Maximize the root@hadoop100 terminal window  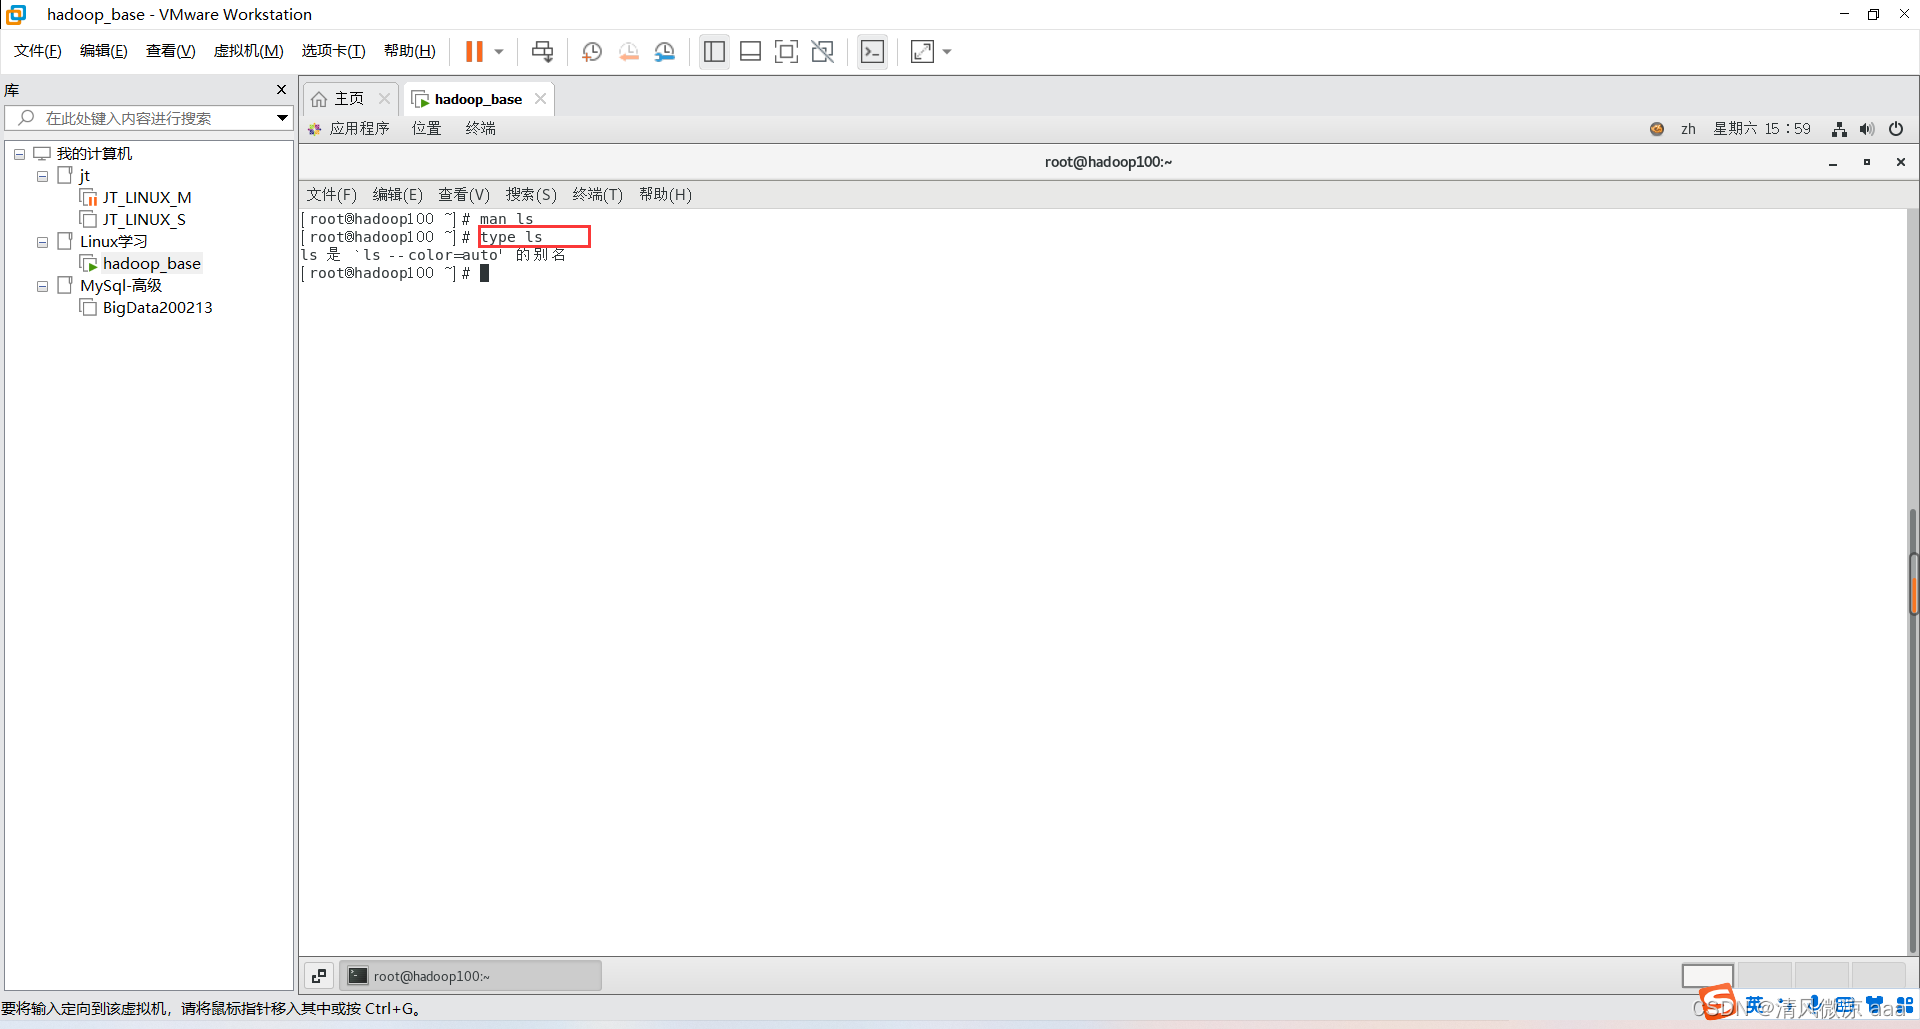(1867, 162)
